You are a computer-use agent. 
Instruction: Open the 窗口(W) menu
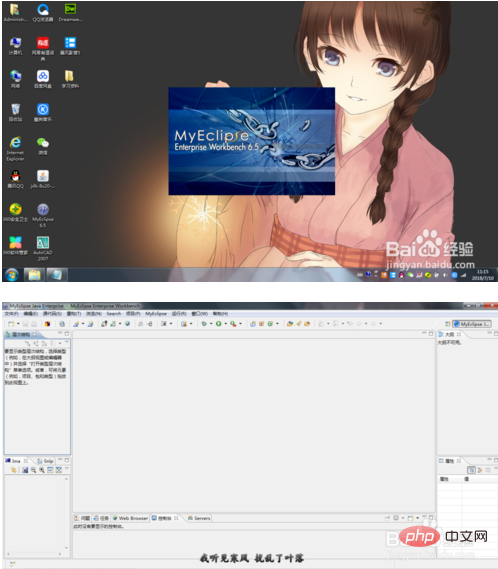click(x=200, y=314)
